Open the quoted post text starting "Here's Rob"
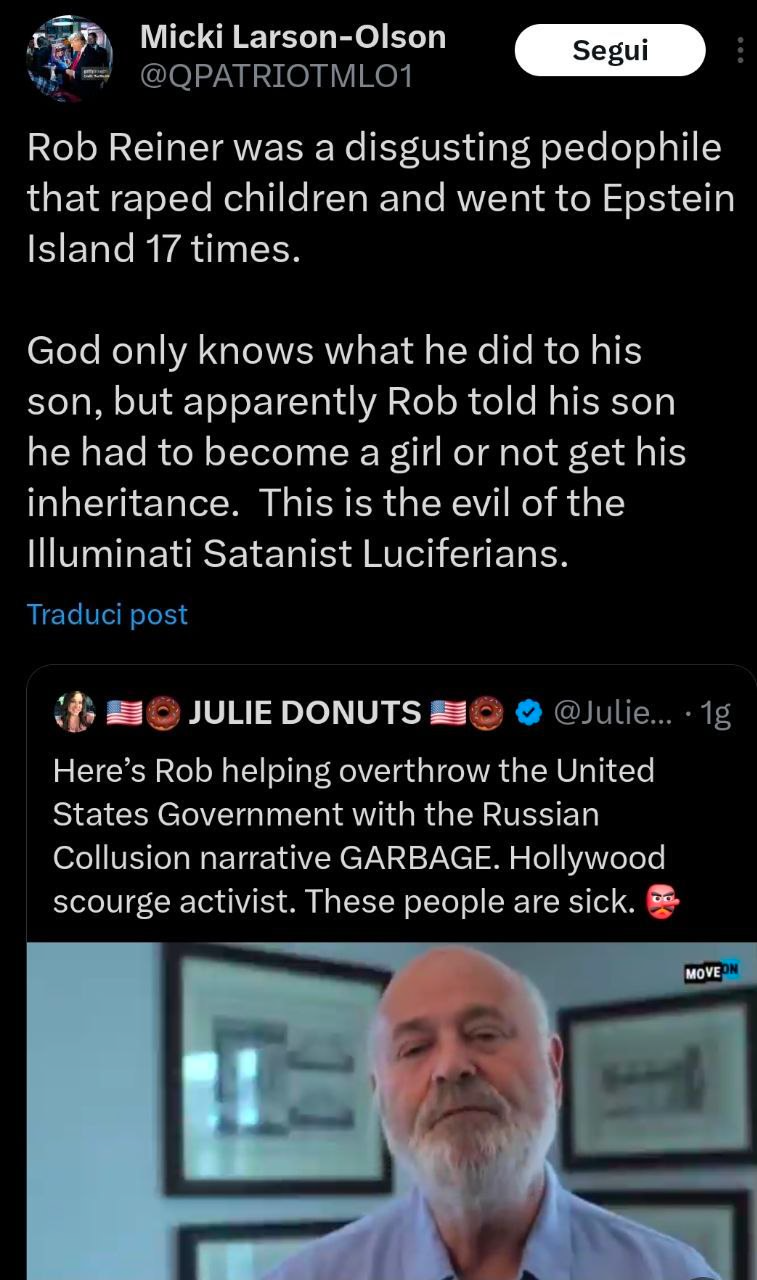This screenshot has width=757, height=1280. (x=360, y=836)
